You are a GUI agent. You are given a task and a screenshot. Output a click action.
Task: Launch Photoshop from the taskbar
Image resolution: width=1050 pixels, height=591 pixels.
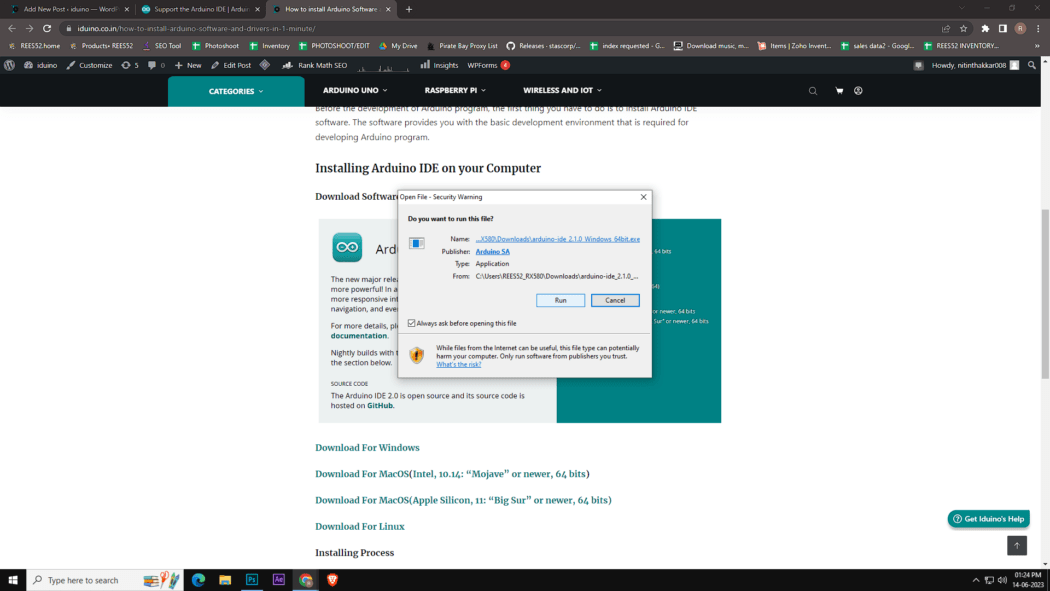coord(252,580)
